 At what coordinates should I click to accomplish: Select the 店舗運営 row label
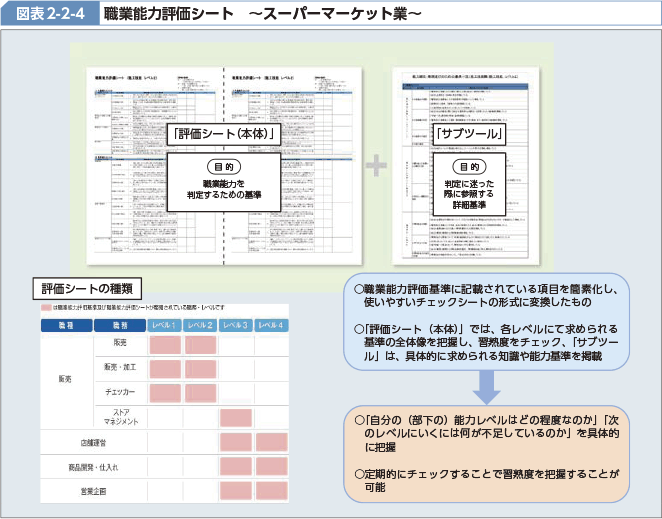pos(94,442)
